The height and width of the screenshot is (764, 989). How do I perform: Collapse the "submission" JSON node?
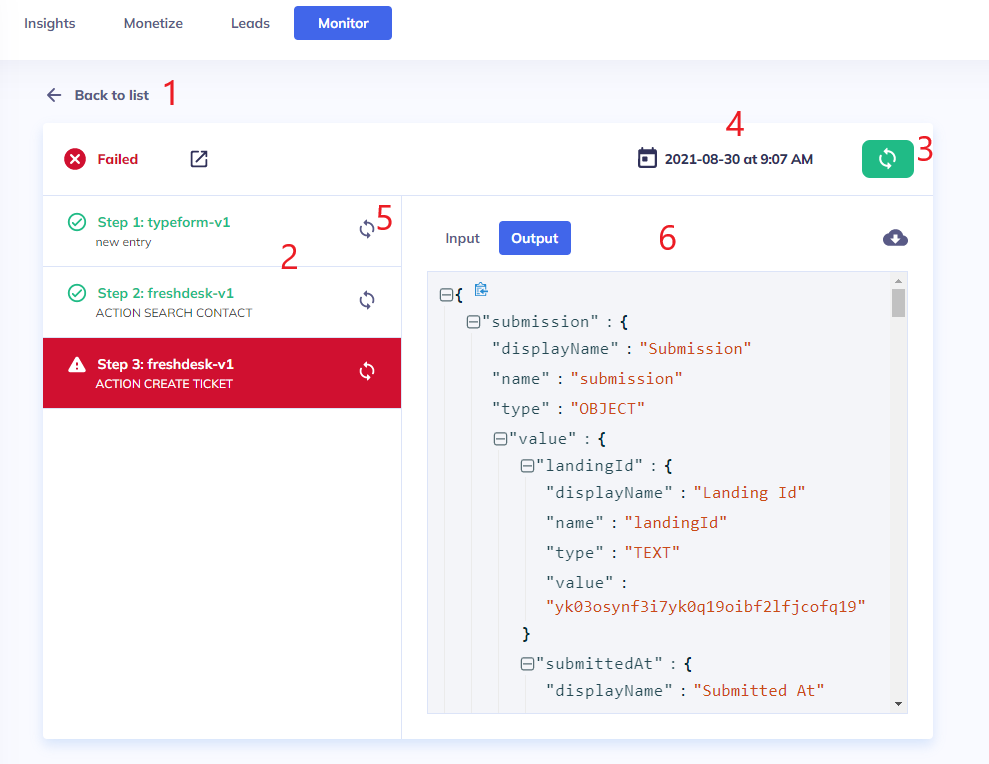(473, 322)
